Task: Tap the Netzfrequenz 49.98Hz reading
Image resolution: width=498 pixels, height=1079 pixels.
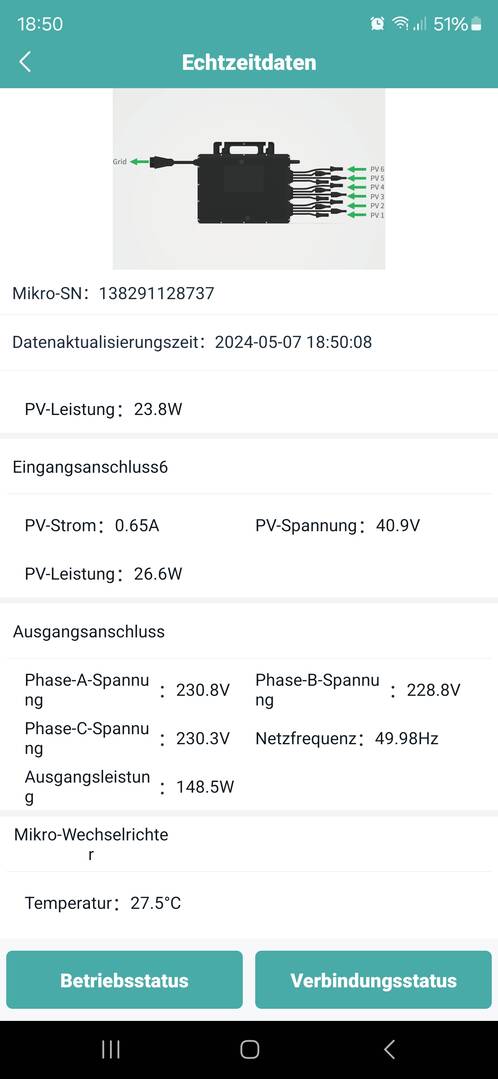Action: pos(347,739)
